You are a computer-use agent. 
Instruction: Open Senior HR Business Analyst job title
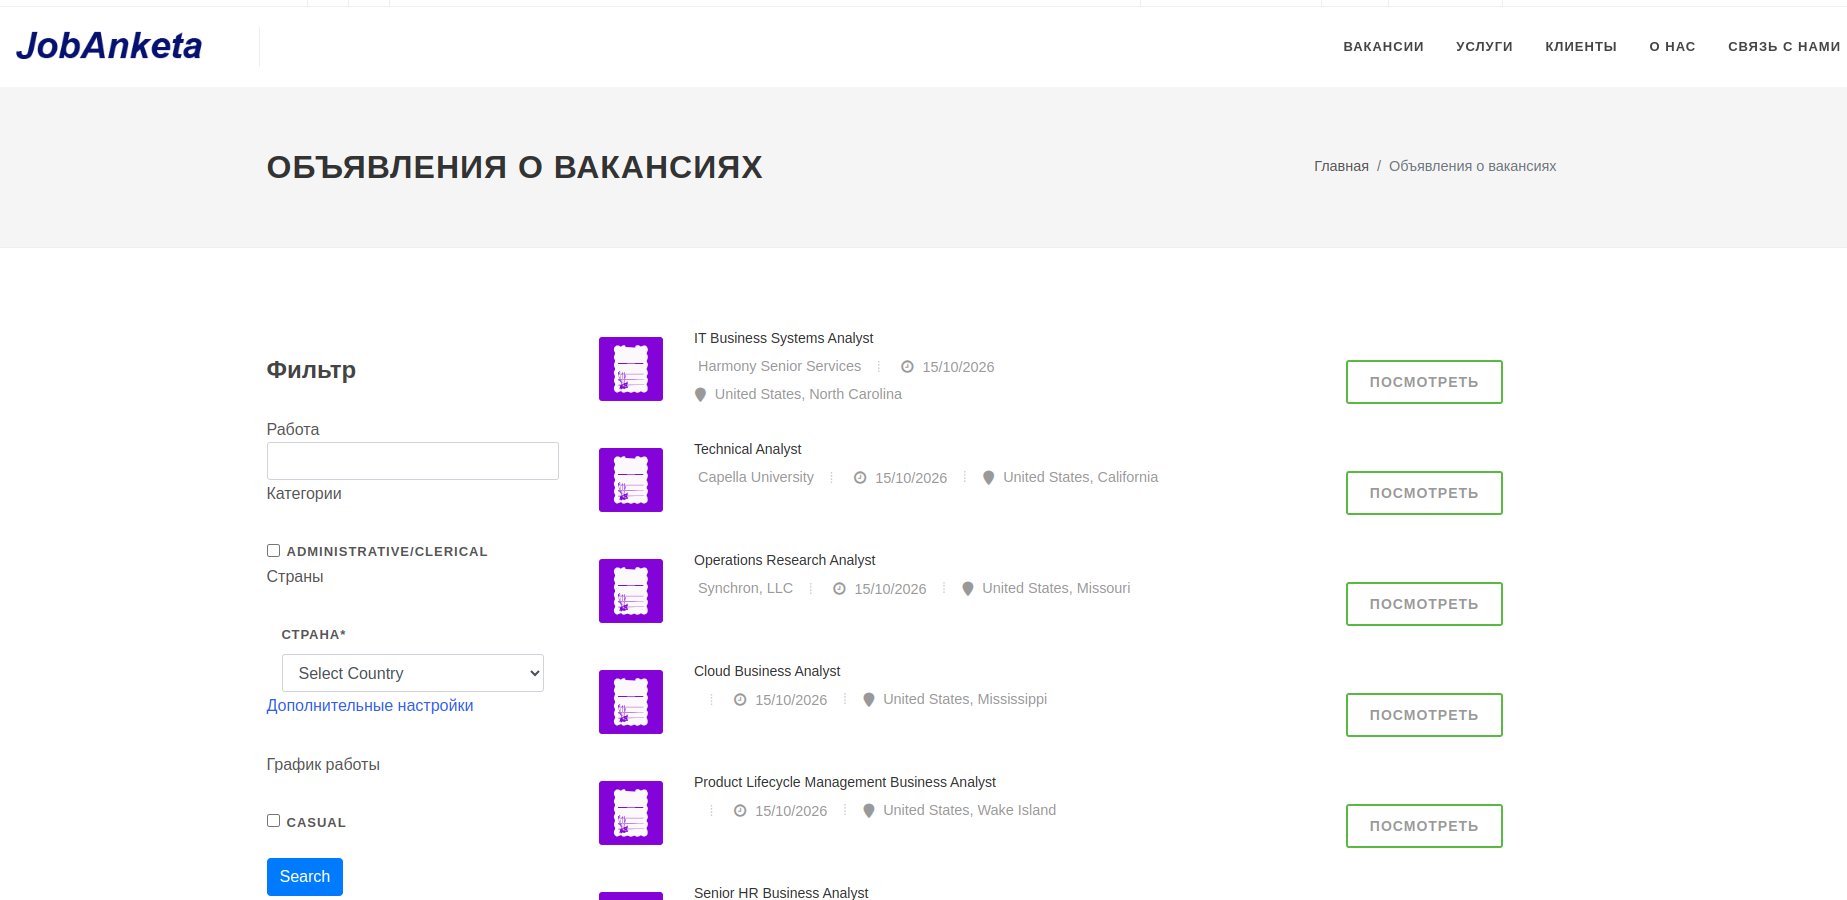click(781, 892)
